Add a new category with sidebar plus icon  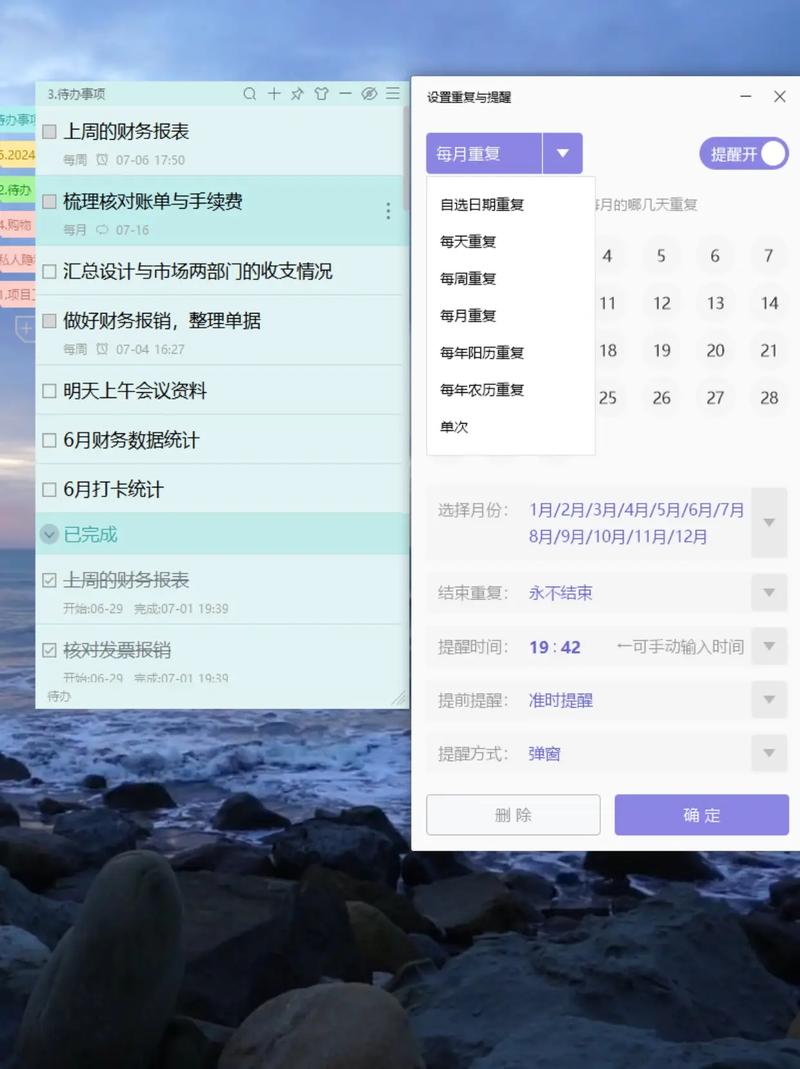coord(25,329)
